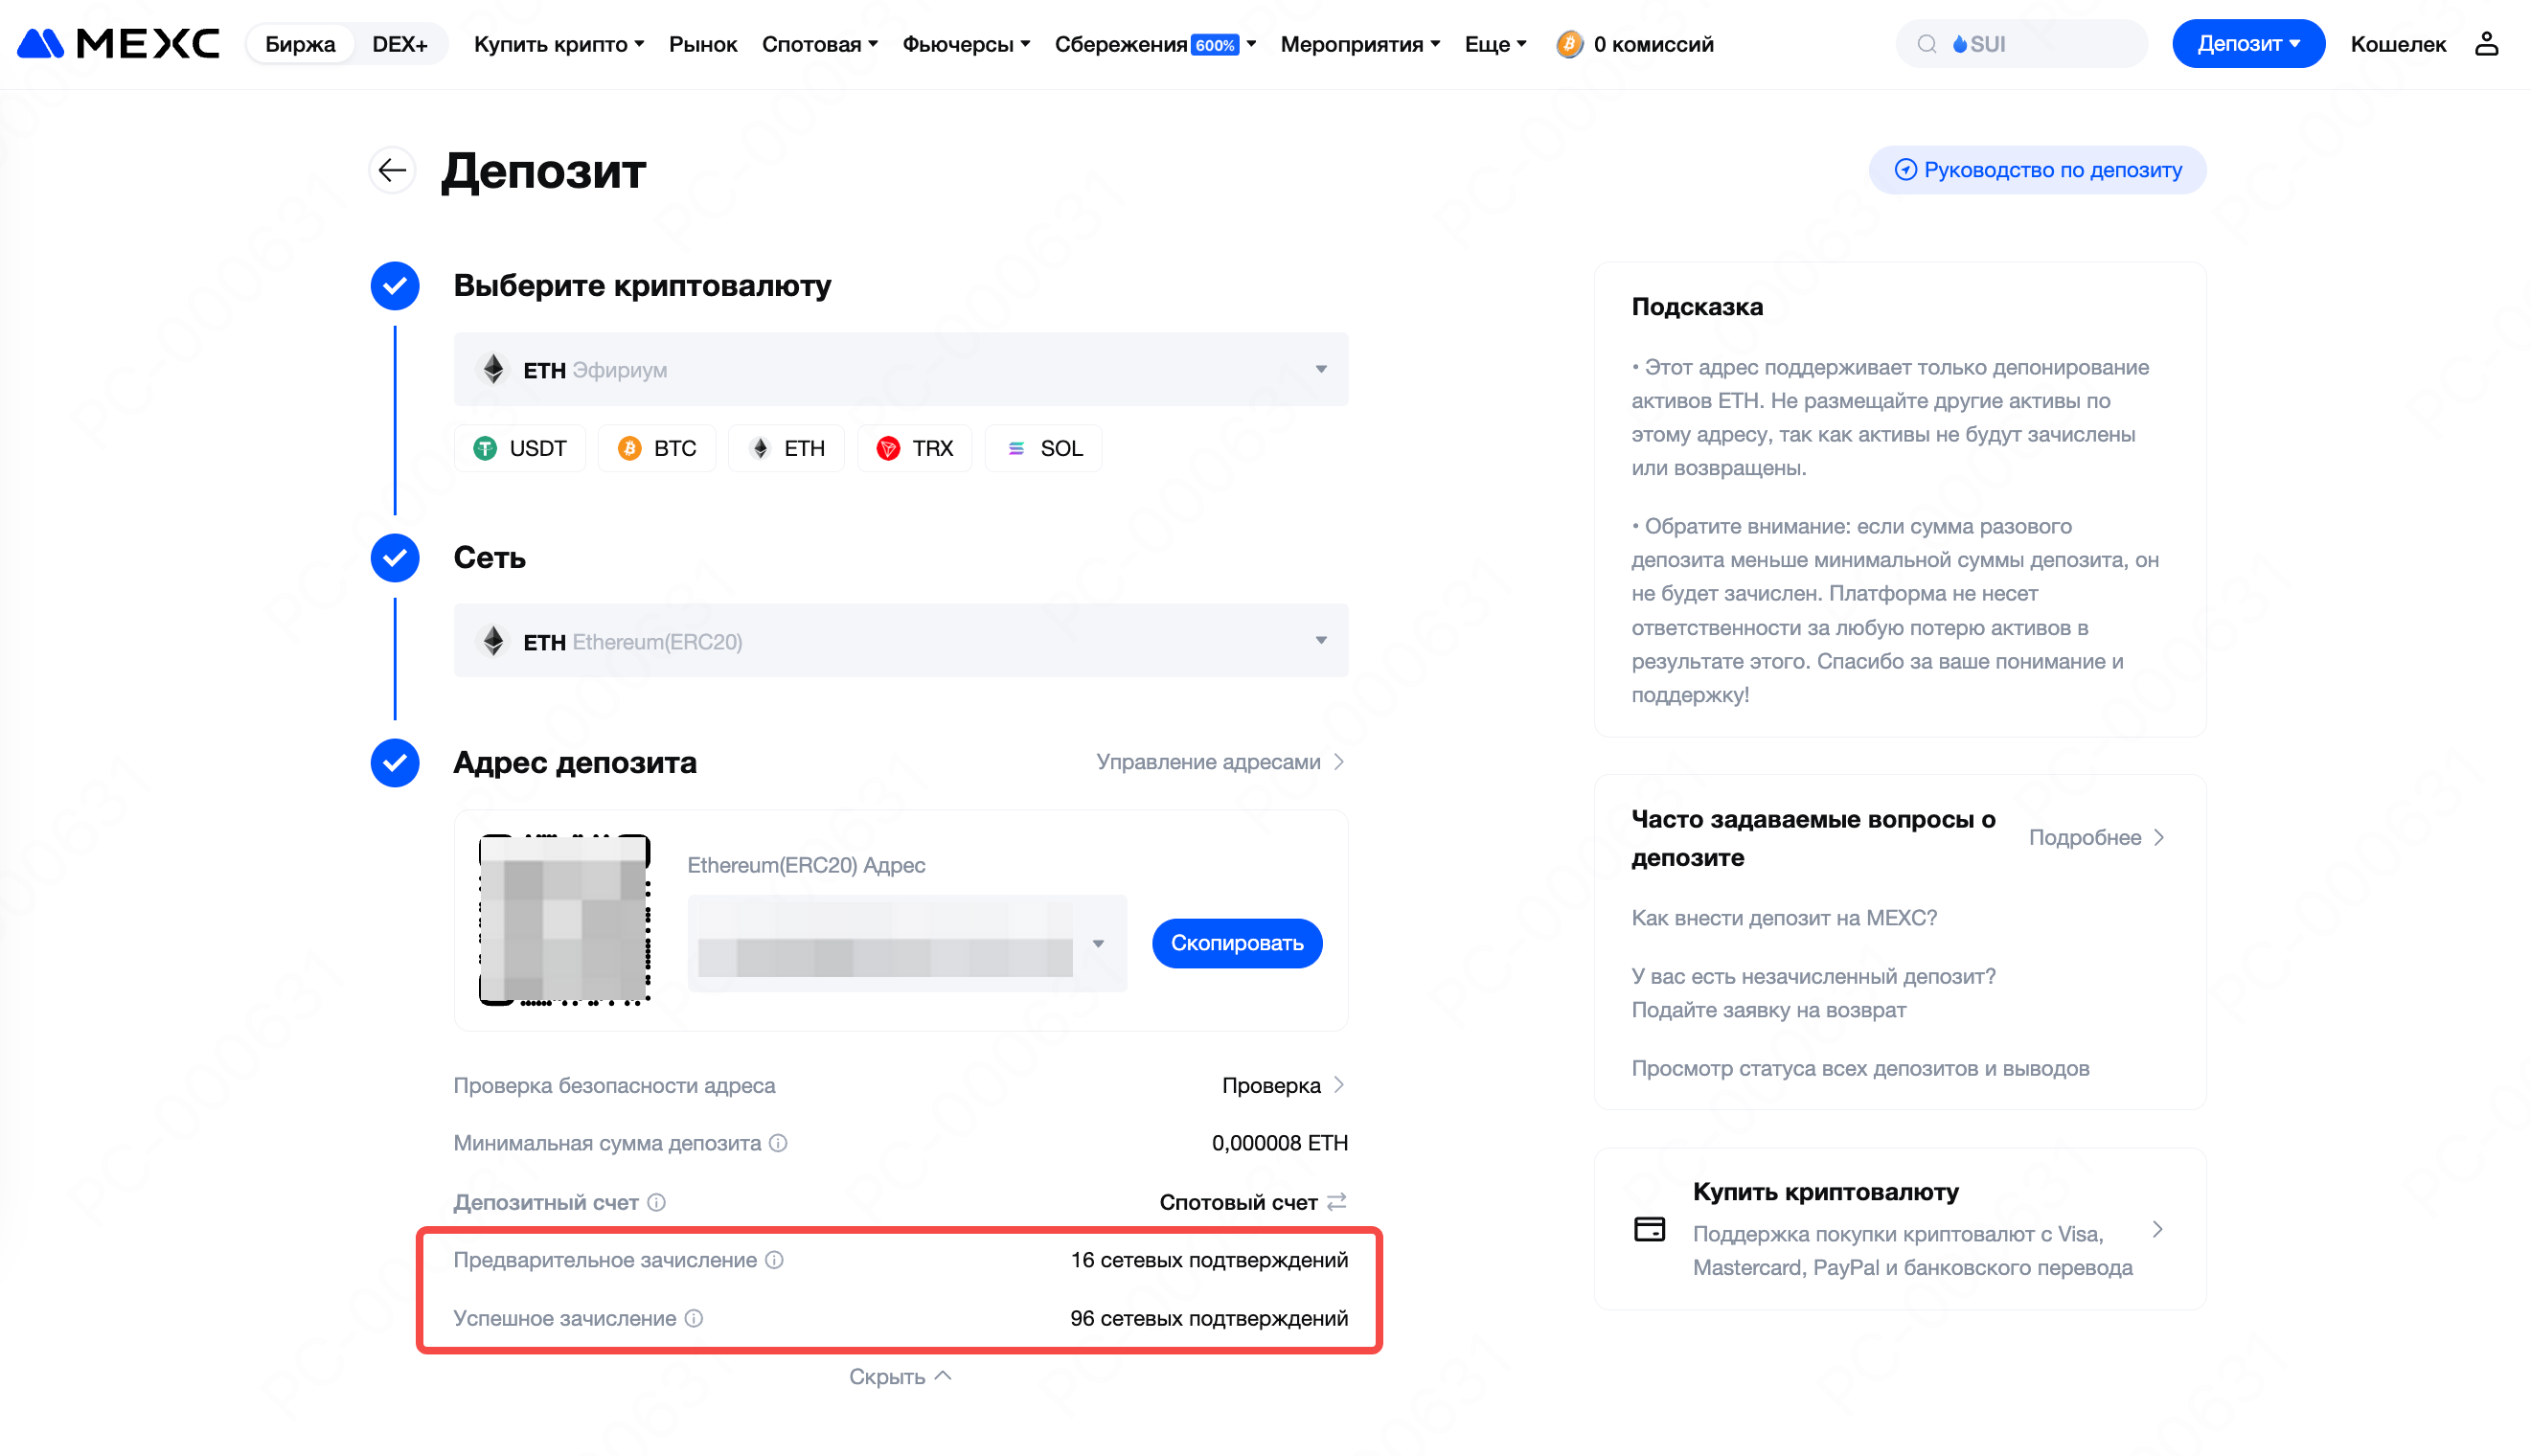The image size is (2531, 1456).
Task: Switch to the DEX+ tab
Action: [400, 44]
